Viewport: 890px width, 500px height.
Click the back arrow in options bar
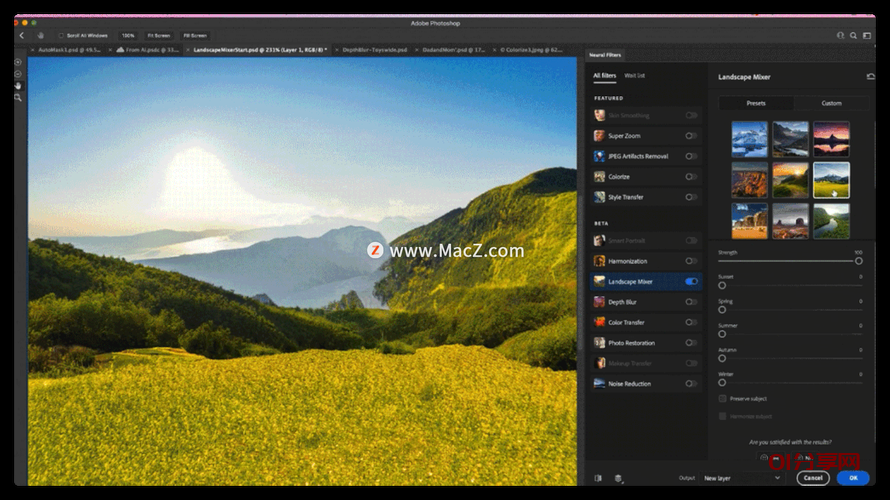click(x=21, y=35)
